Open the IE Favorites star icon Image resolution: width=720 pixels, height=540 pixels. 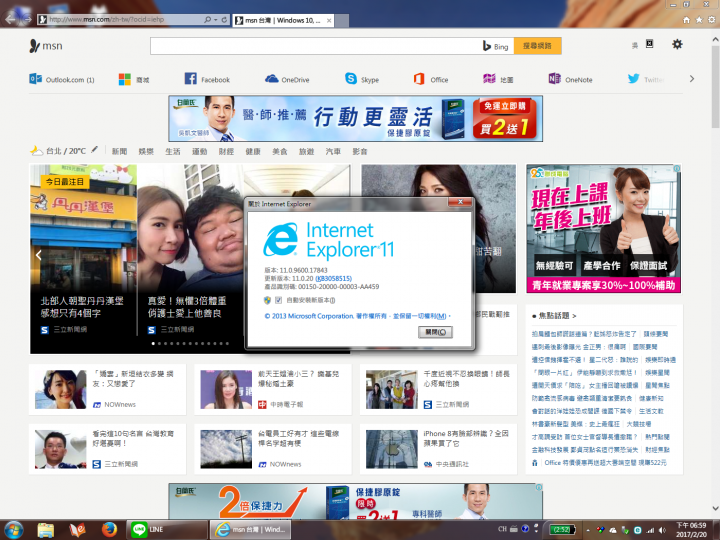tap(699, 20)
